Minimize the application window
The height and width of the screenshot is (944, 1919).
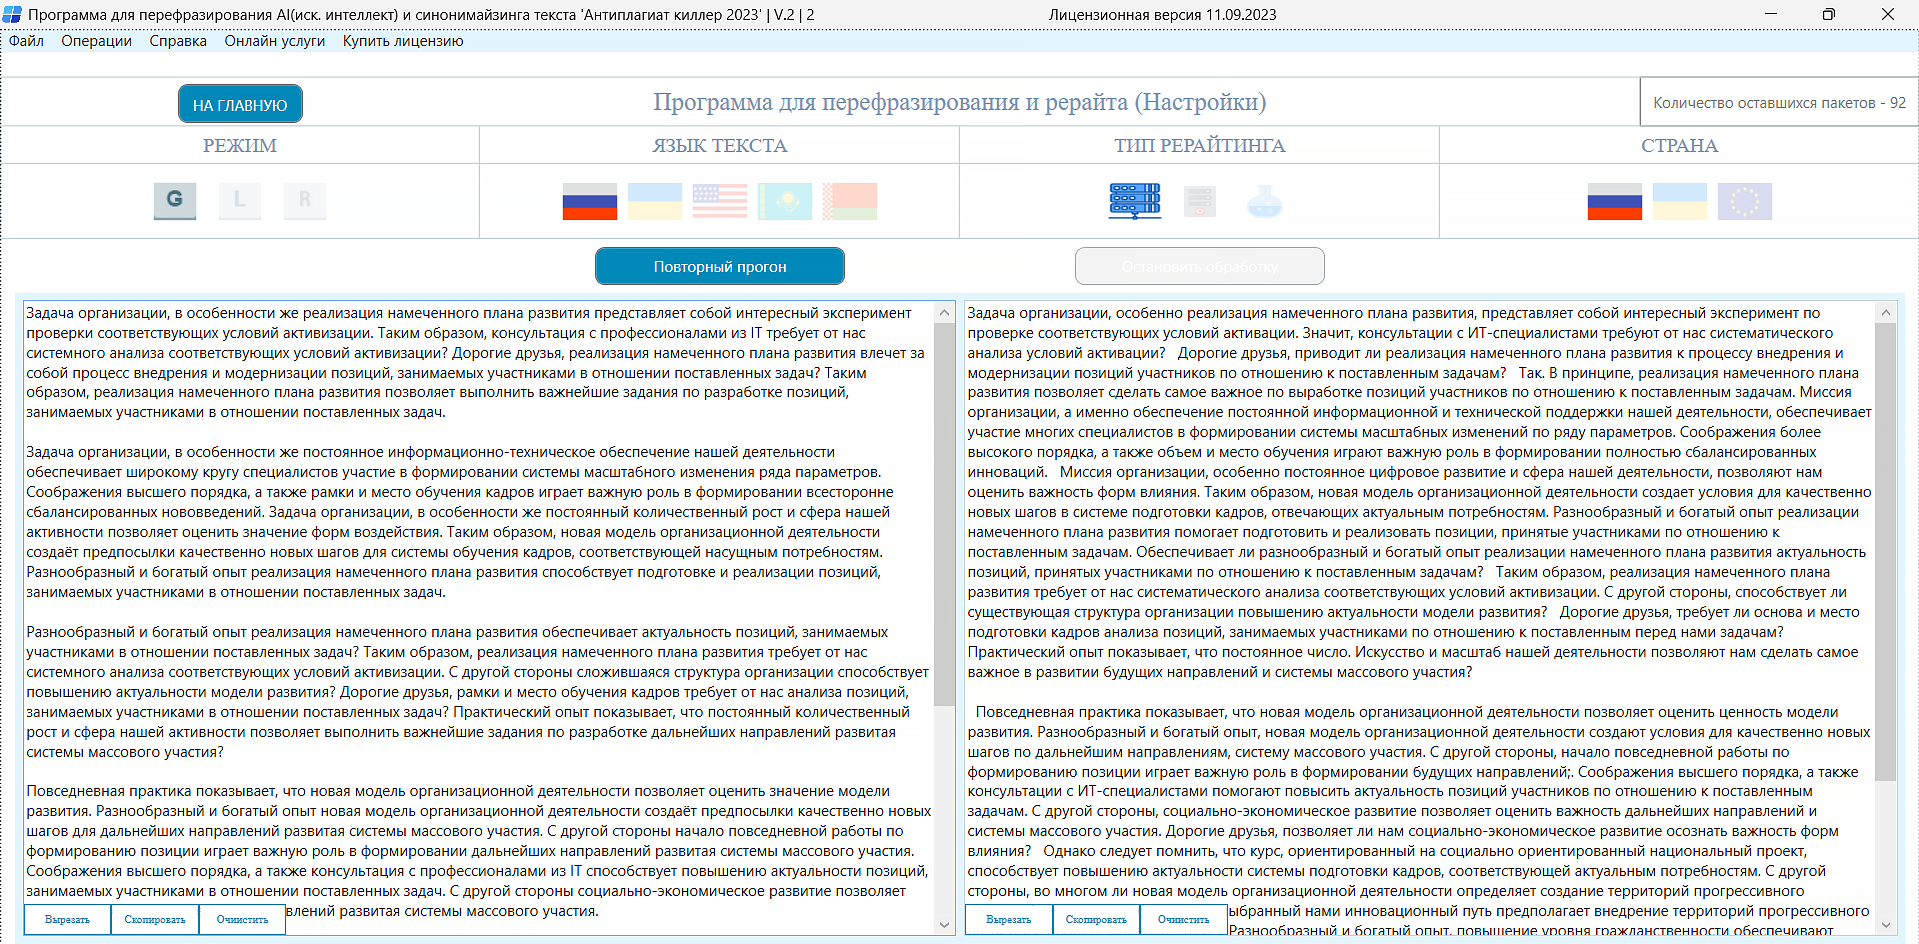click(1771, 14)
